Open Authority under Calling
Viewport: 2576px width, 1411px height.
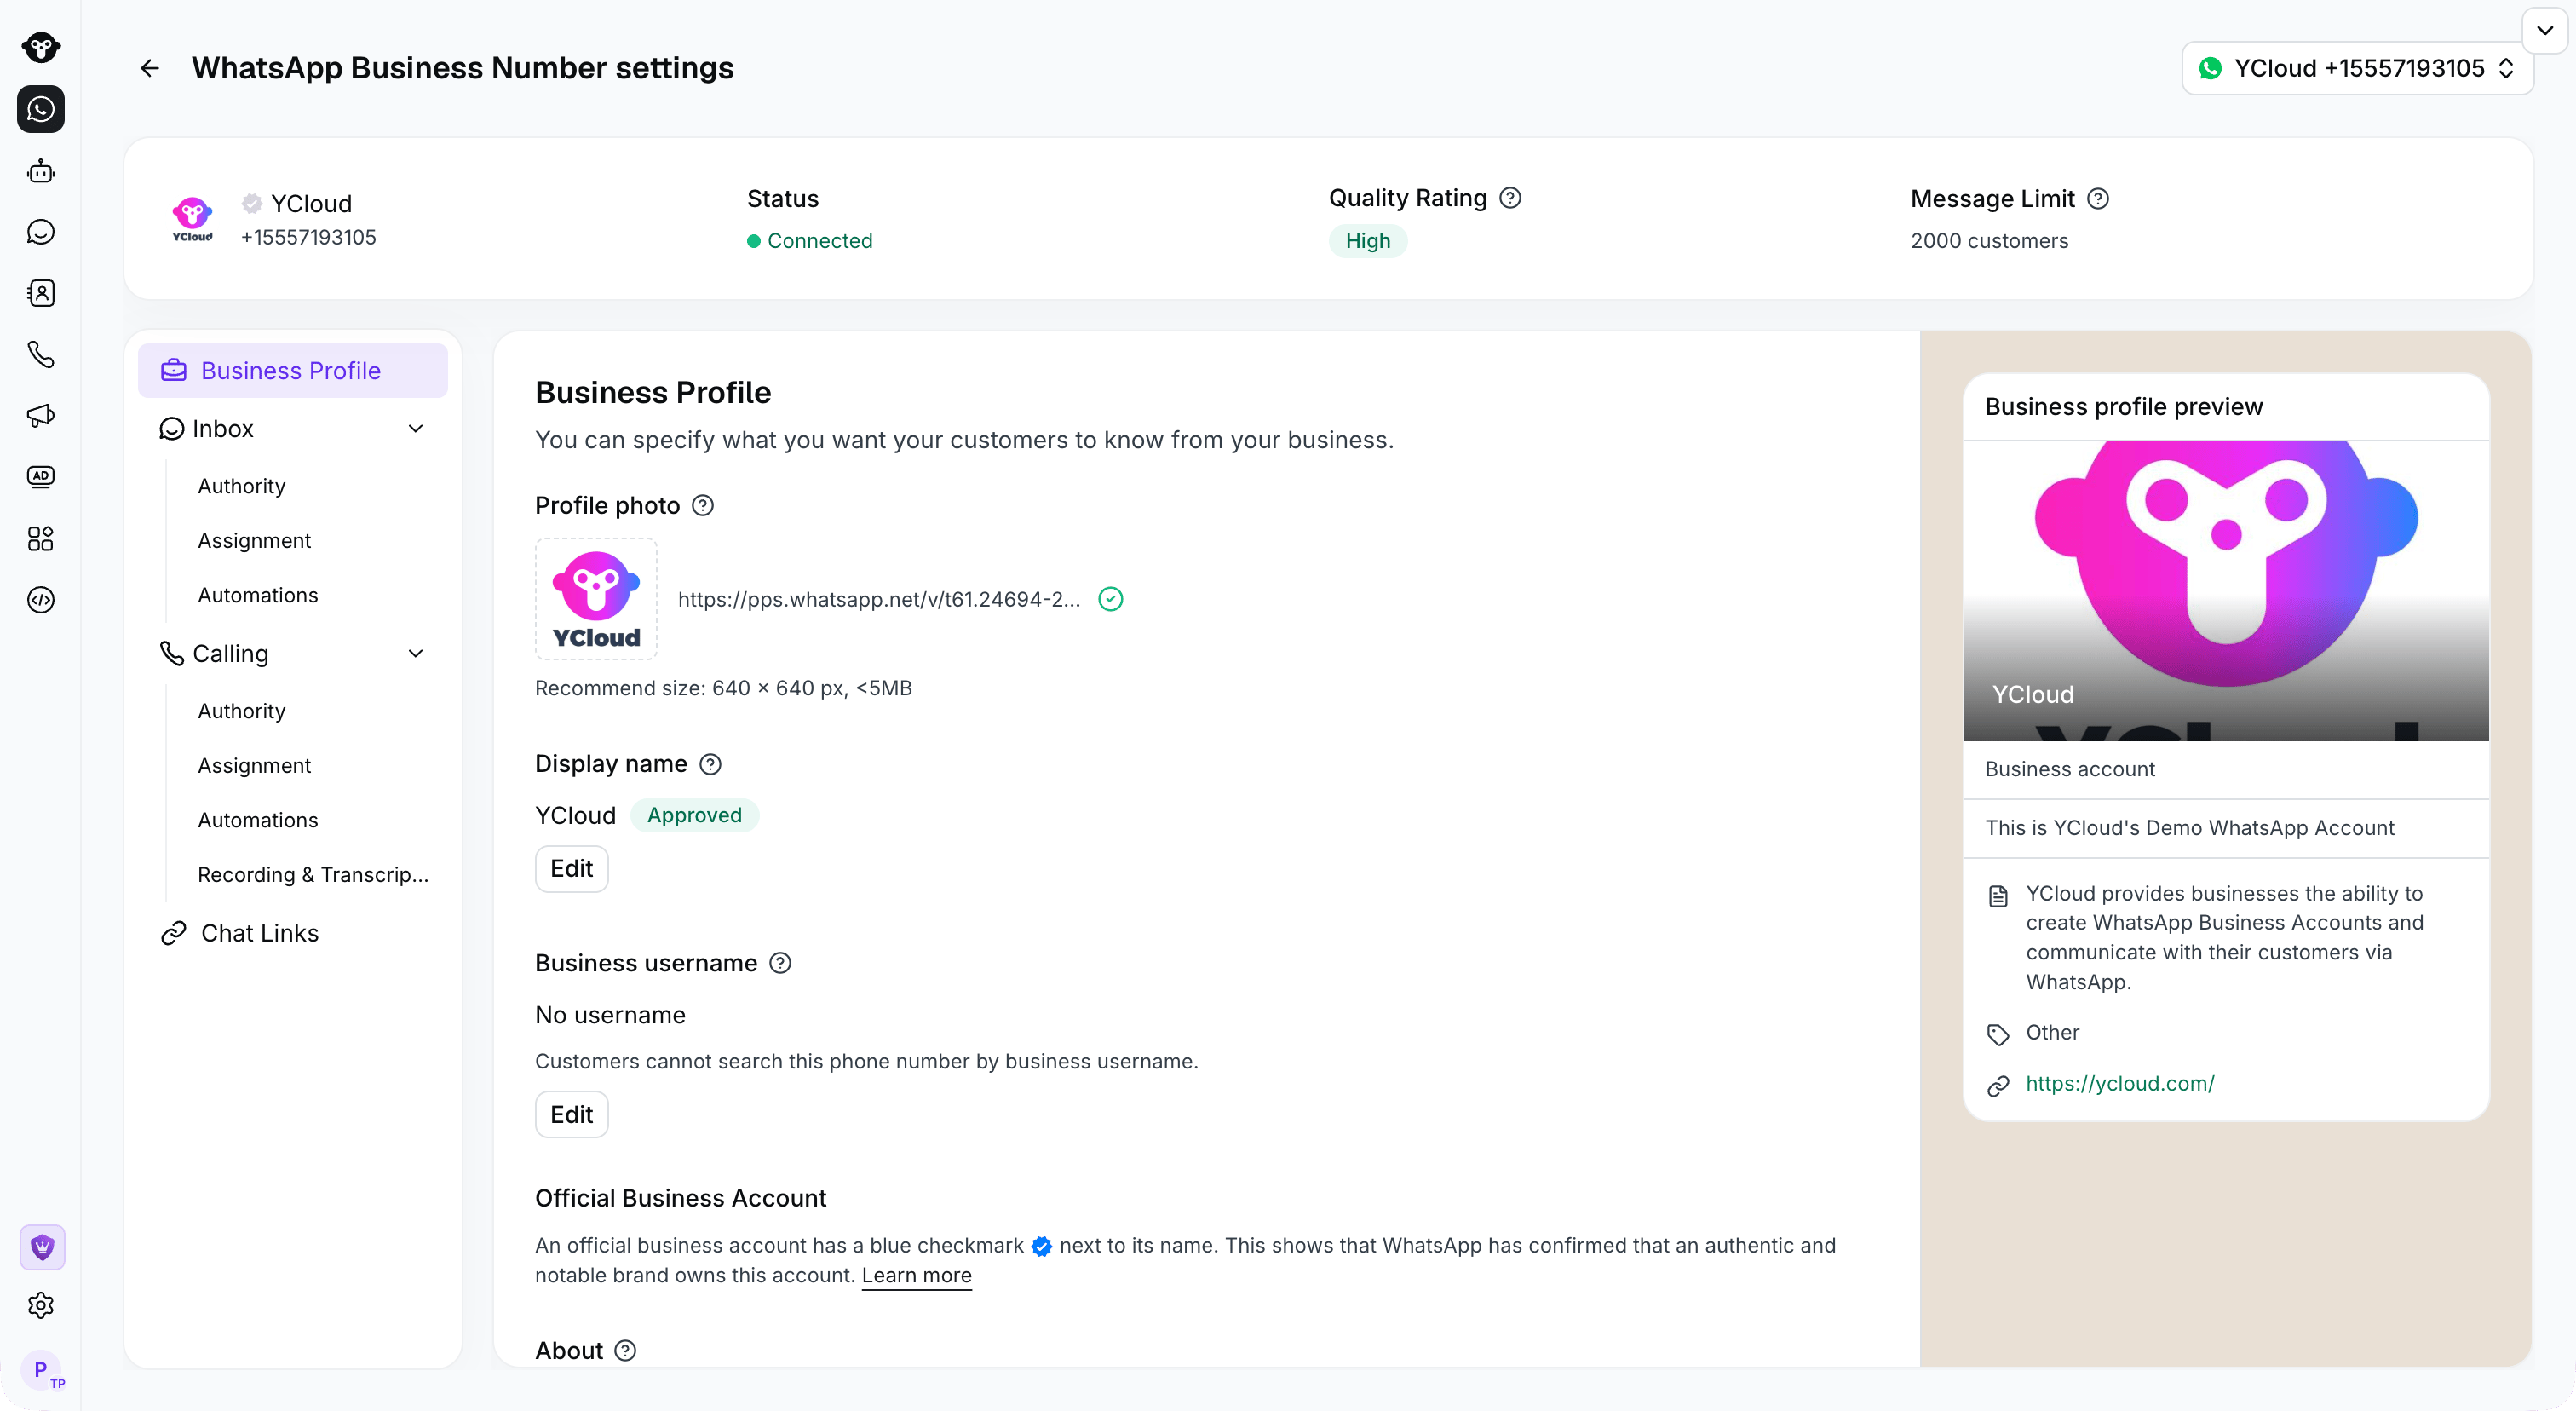pyautogui.click(x=241, y=711)
